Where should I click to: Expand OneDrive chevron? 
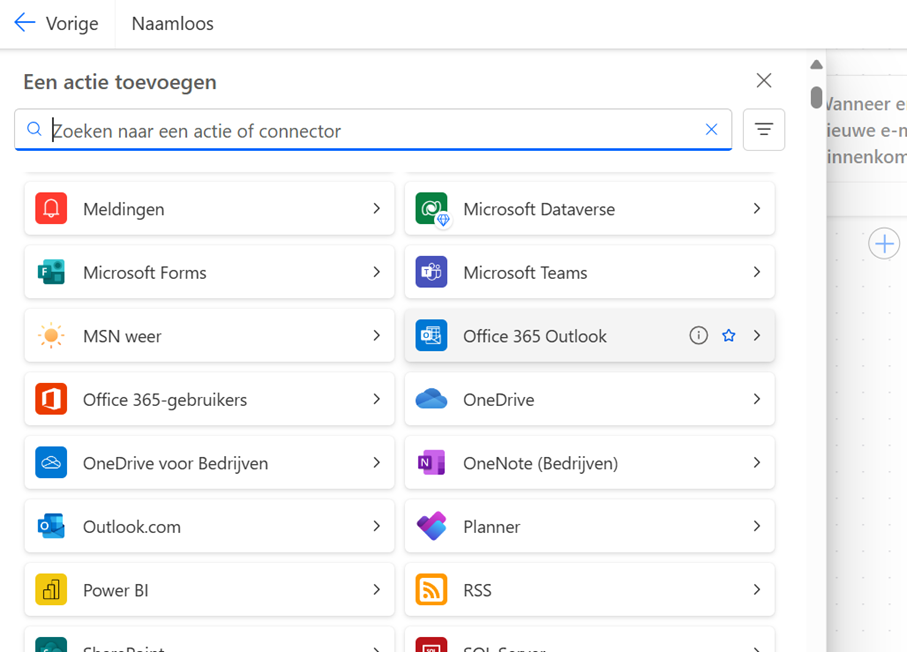click(x=757, y=399)
